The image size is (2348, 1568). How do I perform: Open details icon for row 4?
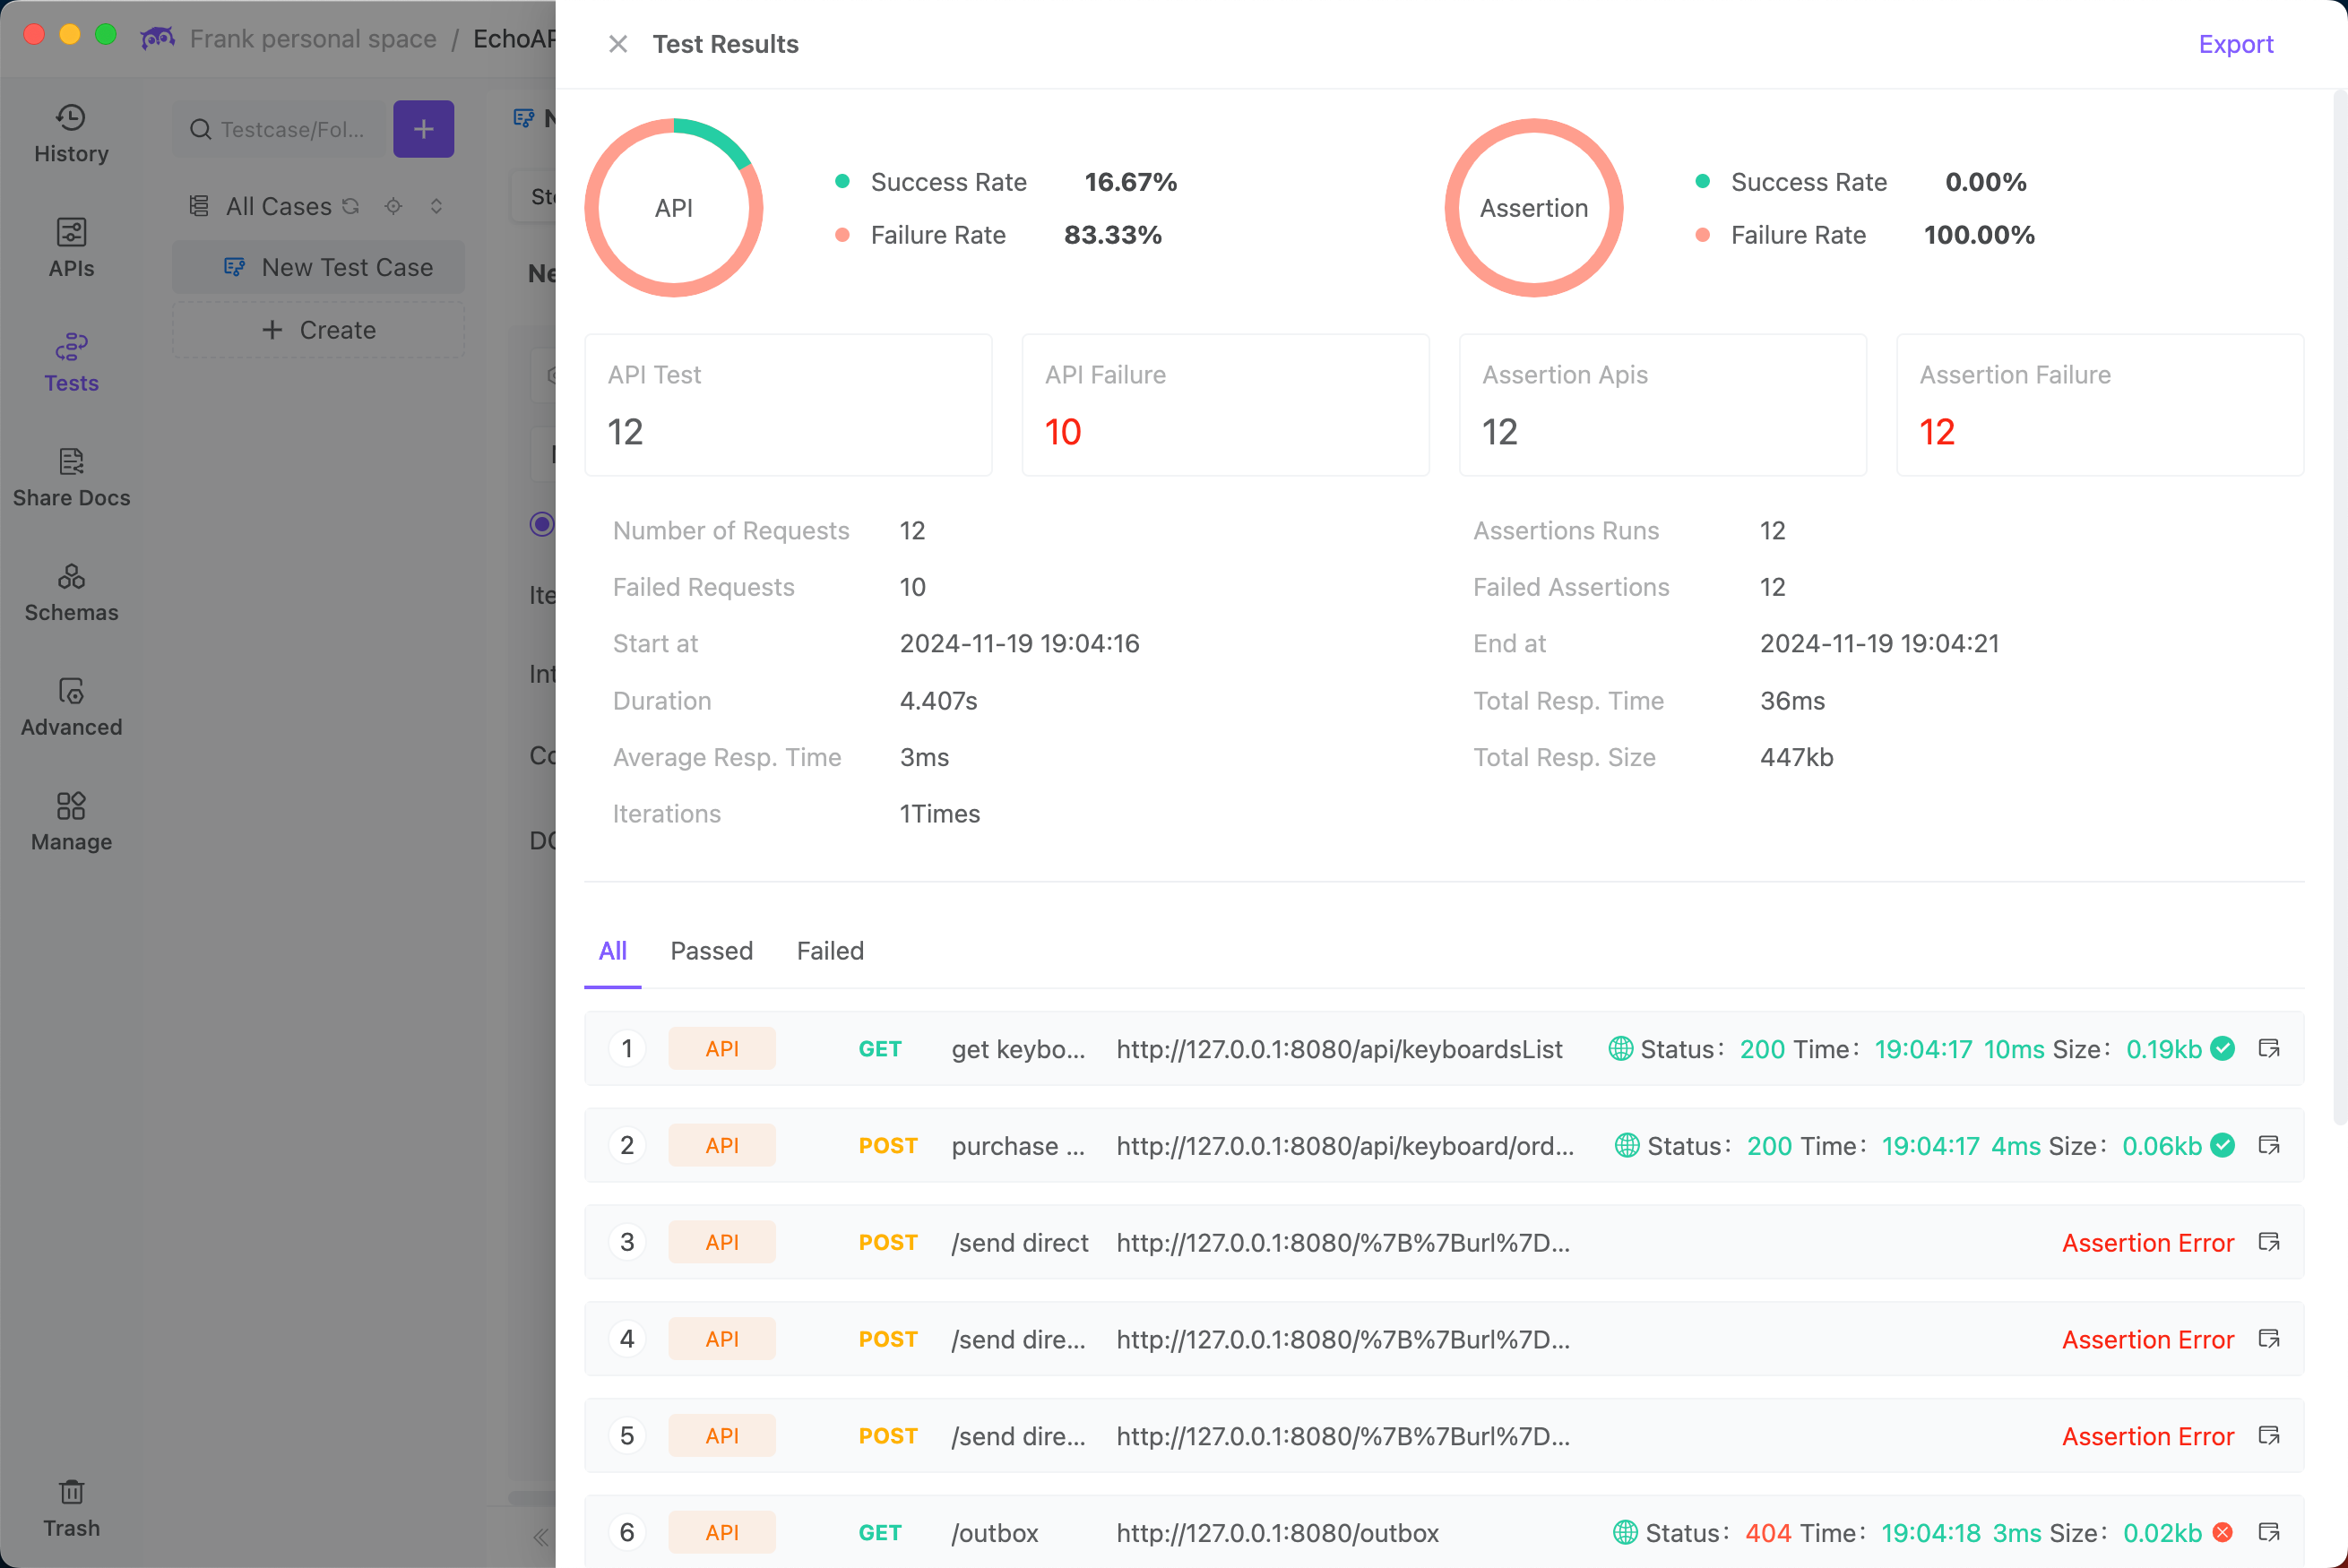[2269, 1339]
